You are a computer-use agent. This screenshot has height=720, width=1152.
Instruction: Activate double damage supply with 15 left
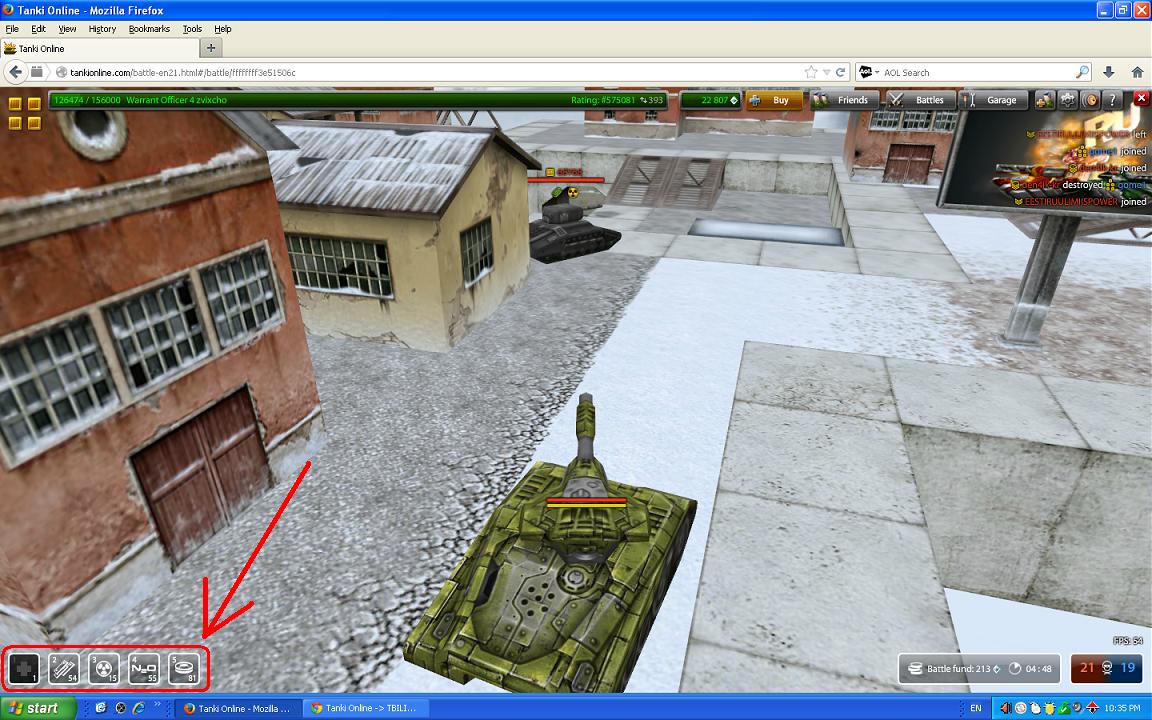pos(104,669)
